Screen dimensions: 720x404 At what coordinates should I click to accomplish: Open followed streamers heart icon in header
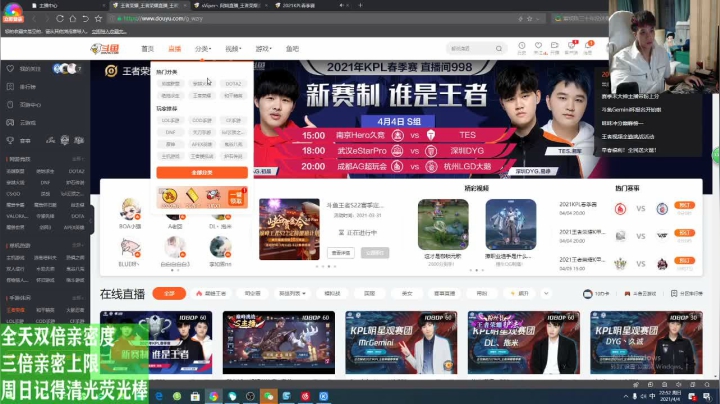(538, 46)
